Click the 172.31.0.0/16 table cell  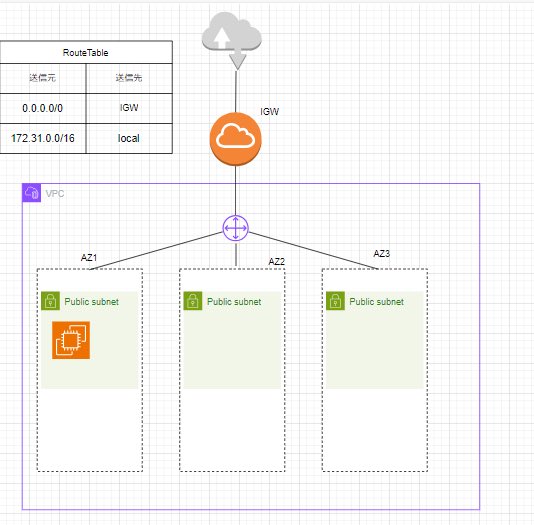point(43,138)
